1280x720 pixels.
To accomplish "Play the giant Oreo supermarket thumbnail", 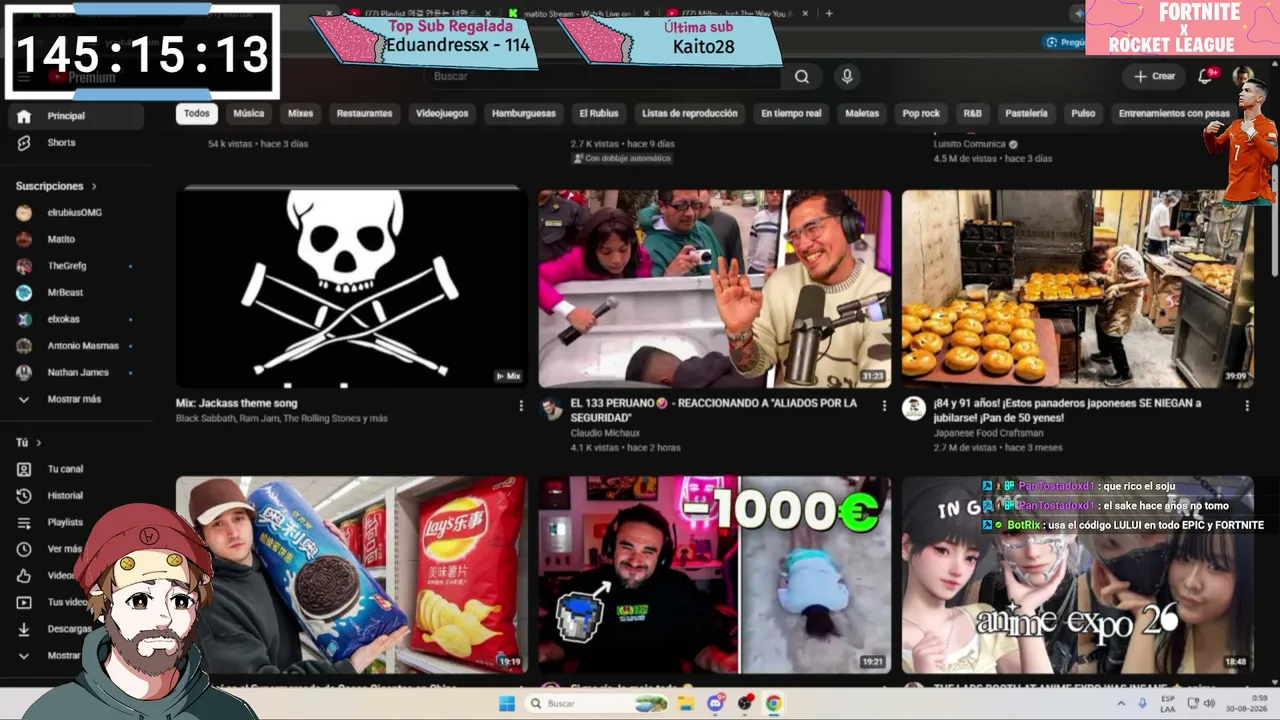I will tap(352, 574).
